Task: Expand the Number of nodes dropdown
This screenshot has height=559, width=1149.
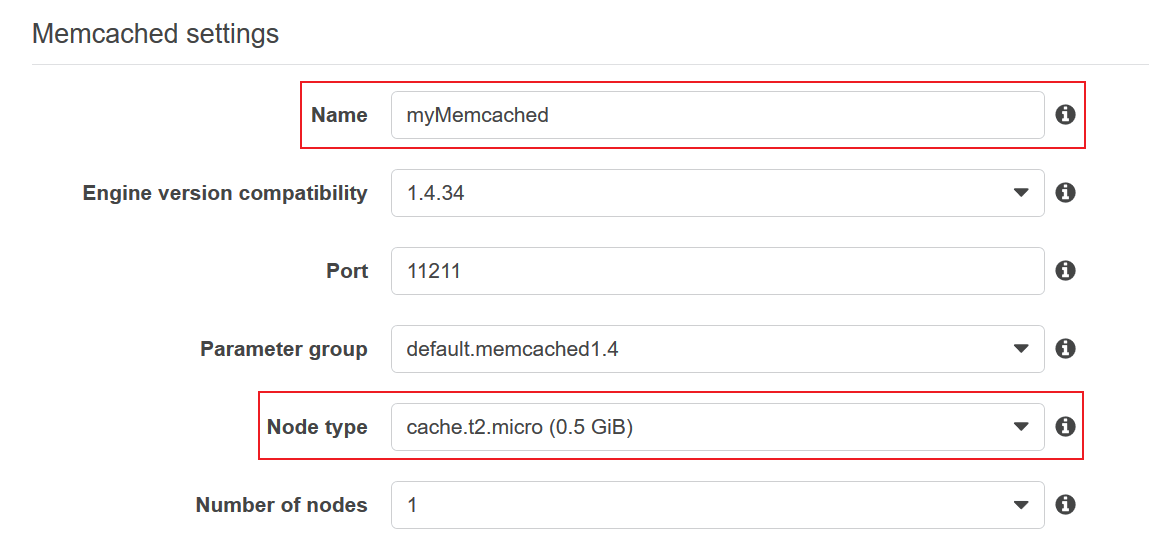Action: [x=716, y=505]
